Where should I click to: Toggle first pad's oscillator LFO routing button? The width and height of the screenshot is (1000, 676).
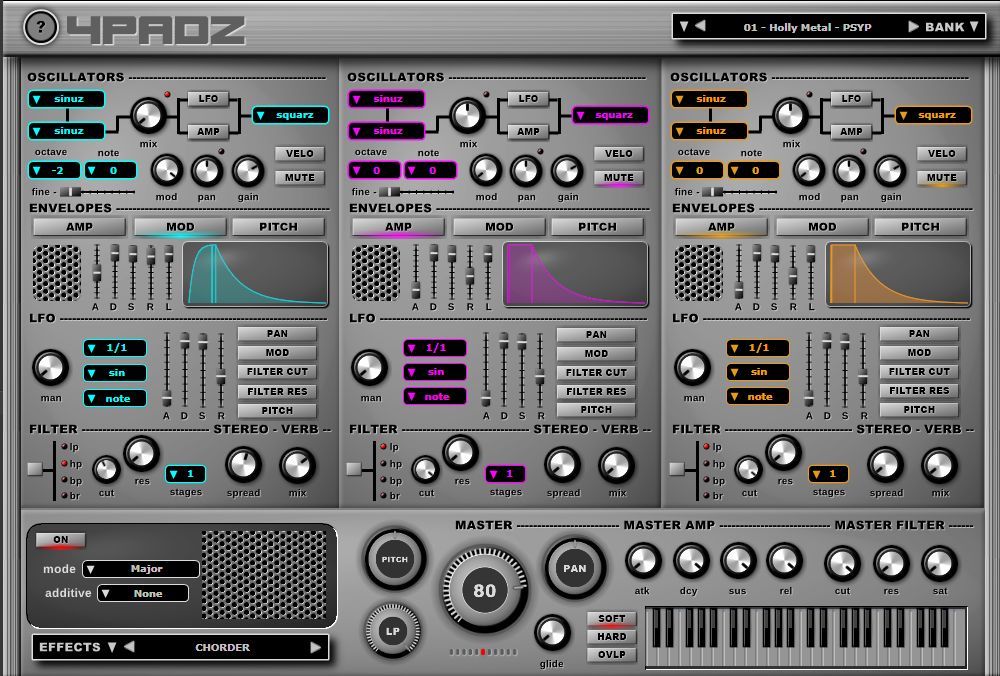(x=208, y=99)
